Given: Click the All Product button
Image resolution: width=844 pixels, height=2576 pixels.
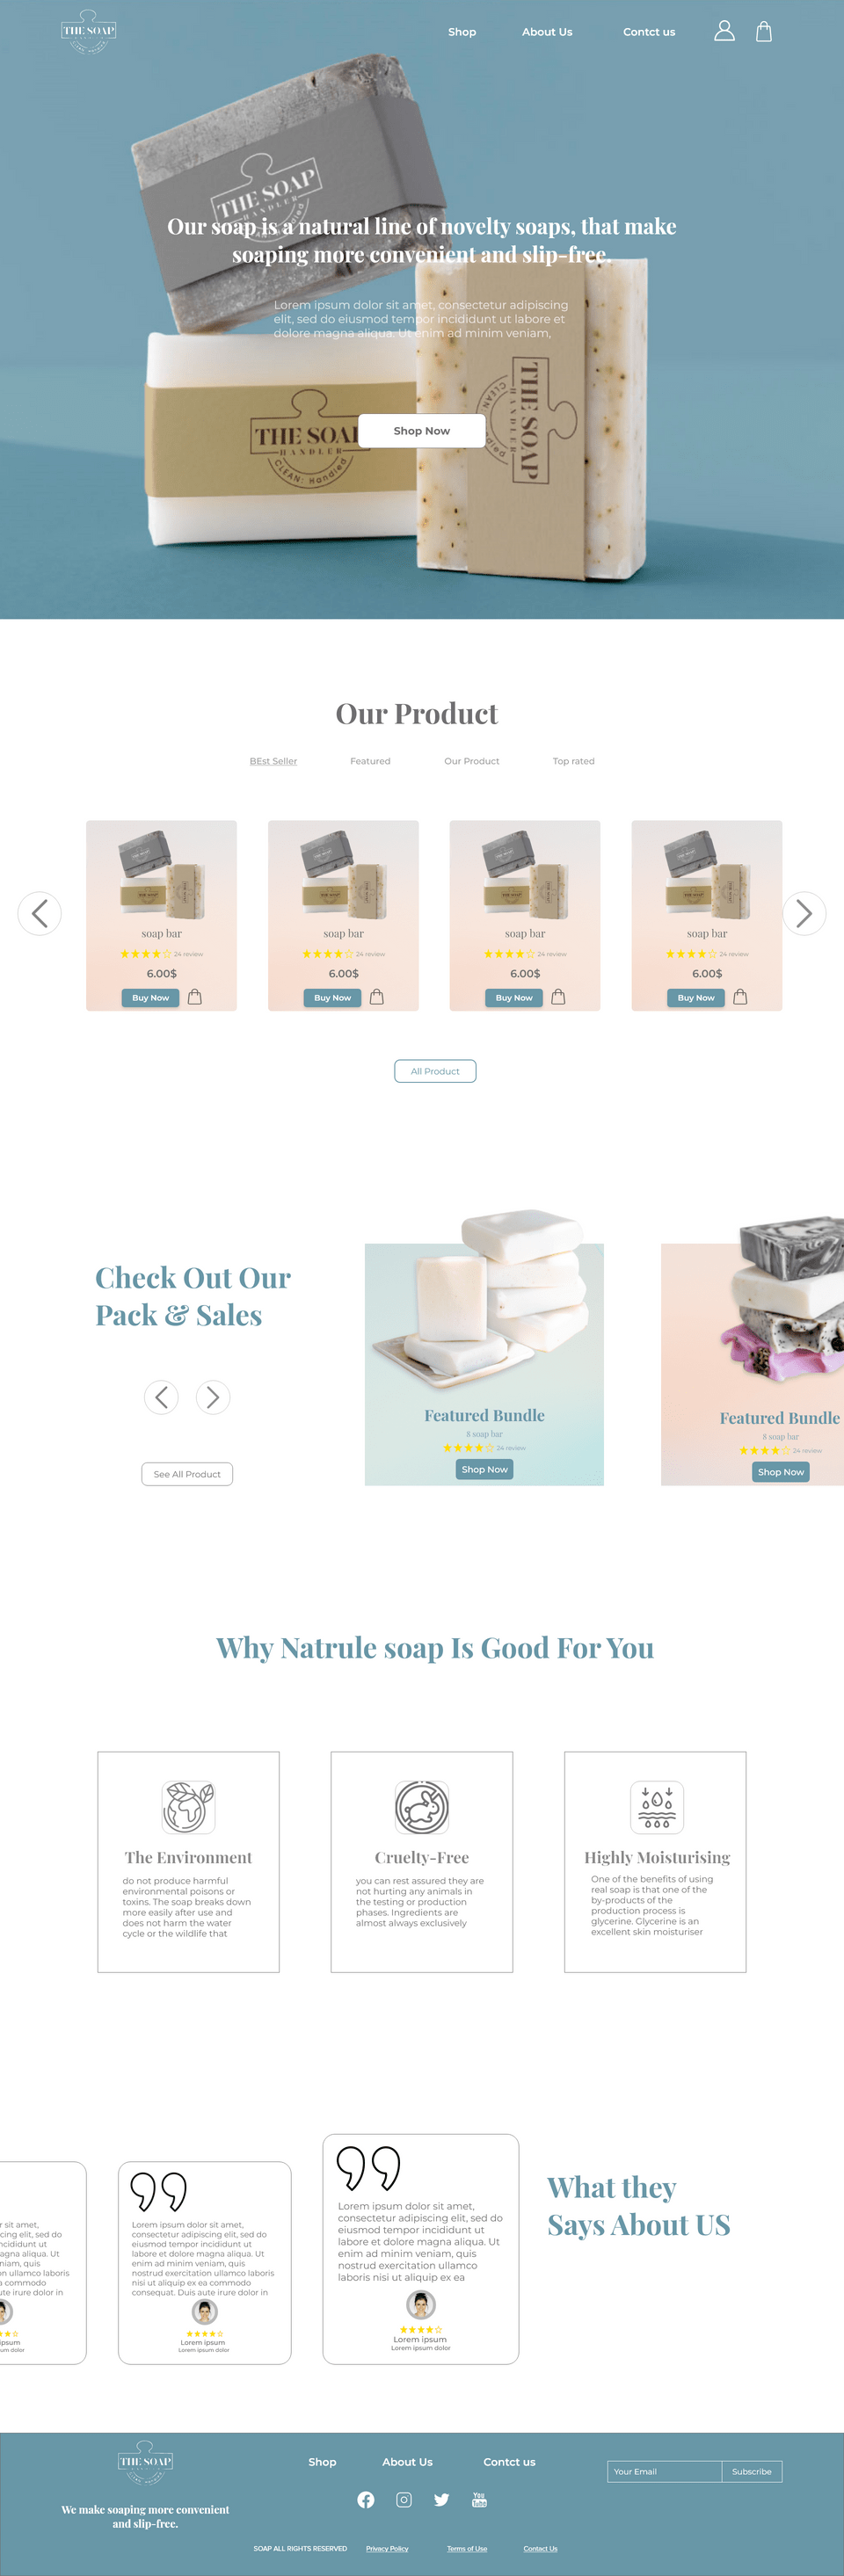Looking at the screenshot, I should point(435,1071).
